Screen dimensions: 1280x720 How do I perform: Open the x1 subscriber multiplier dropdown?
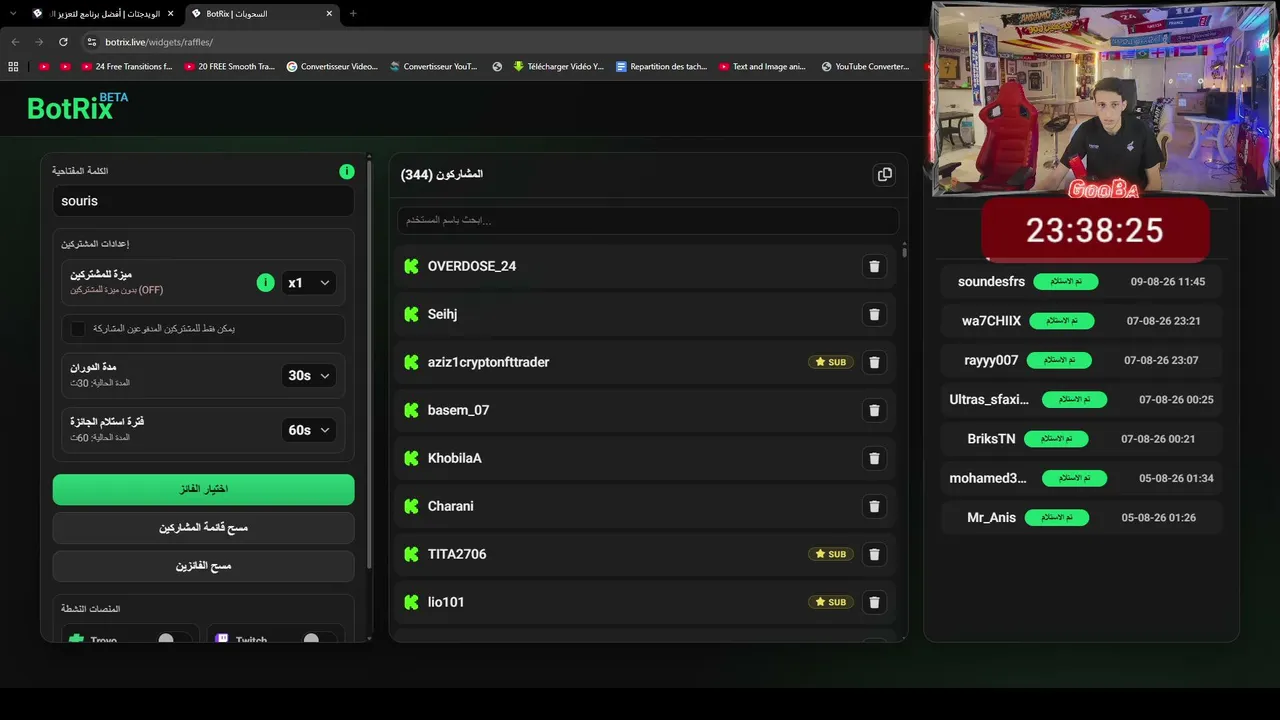[308, 283]
